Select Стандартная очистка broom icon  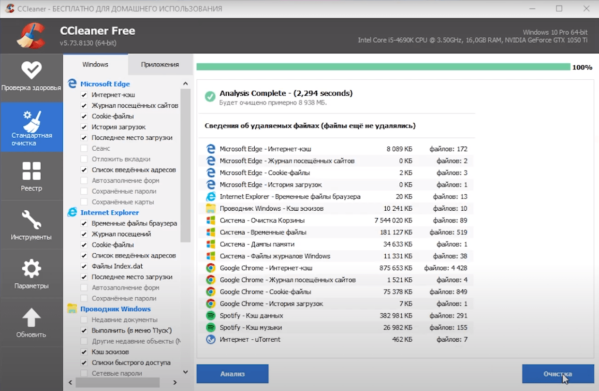tap(31, 121)
